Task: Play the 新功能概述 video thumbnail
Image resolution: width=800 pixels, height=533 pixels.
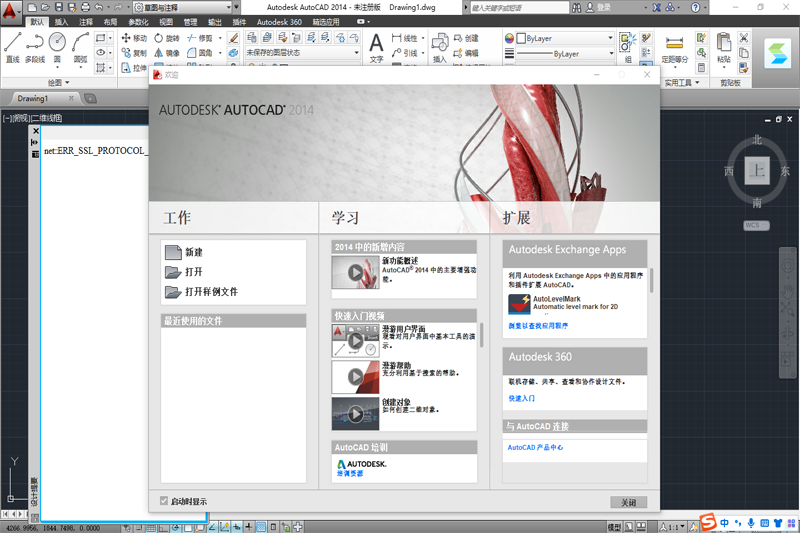Action: click(x=356, y=272)
